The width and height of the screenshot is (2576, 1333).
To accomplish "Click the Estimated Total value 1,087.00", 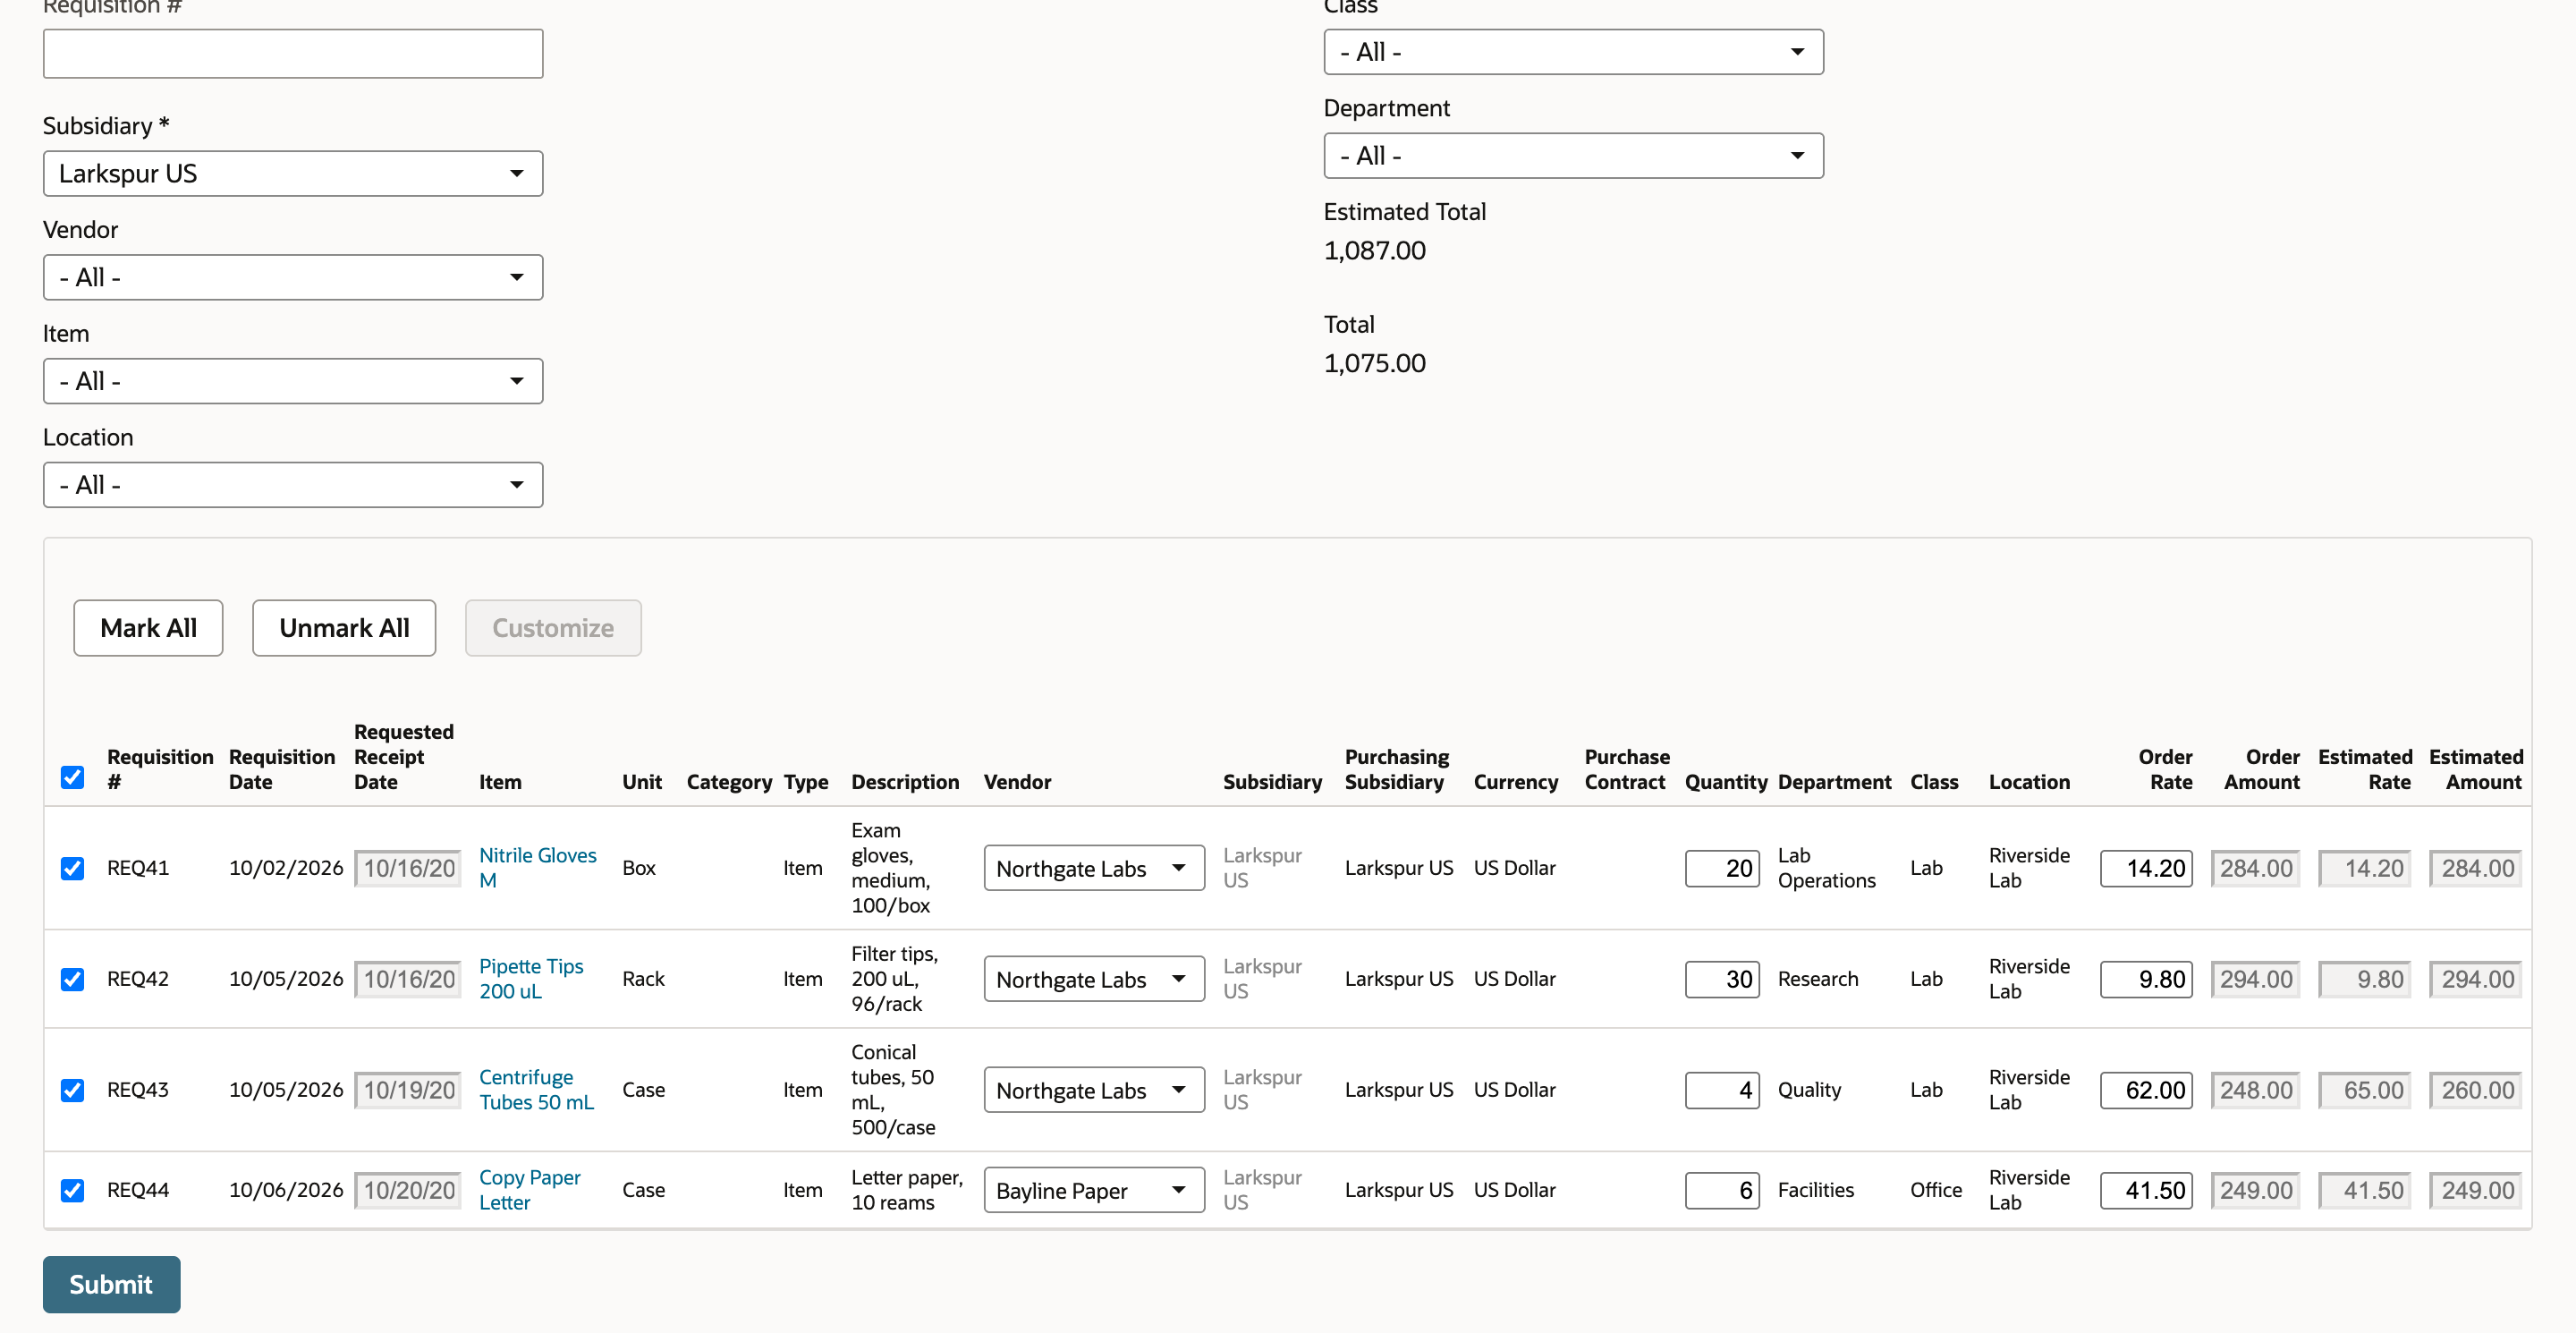I will coord(1375,251).
